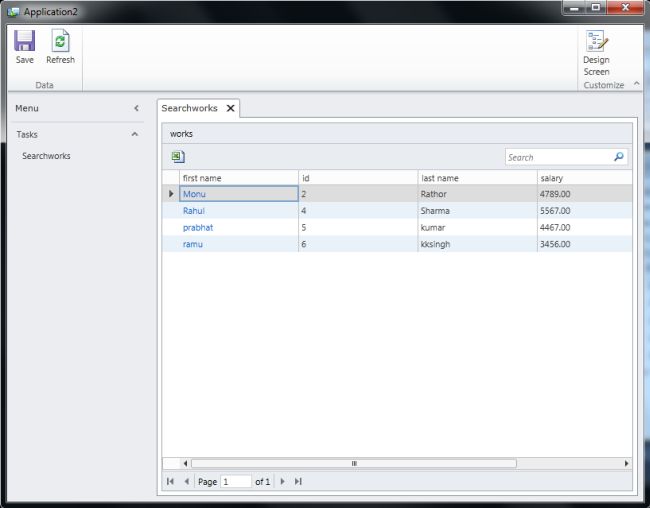Click the salary cell 4789.00
This screenshot has width=650, height=508.
585,194
